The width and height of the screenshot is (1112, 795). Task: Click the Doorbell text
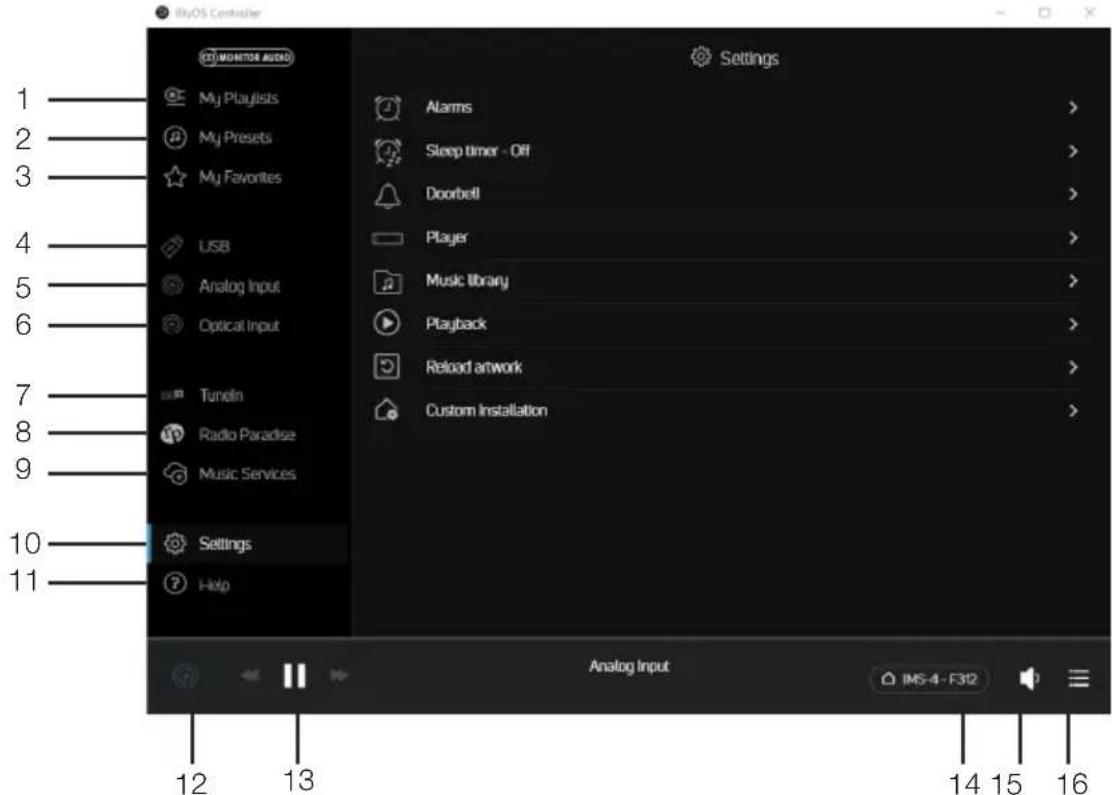[x=452, y=194]
